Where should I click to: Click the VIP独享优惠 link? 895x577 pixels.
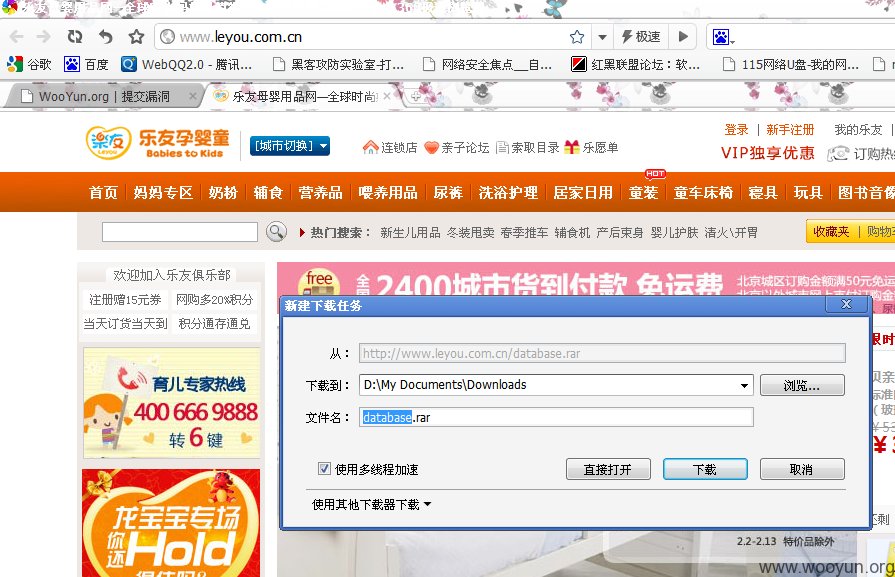[767, 153]
